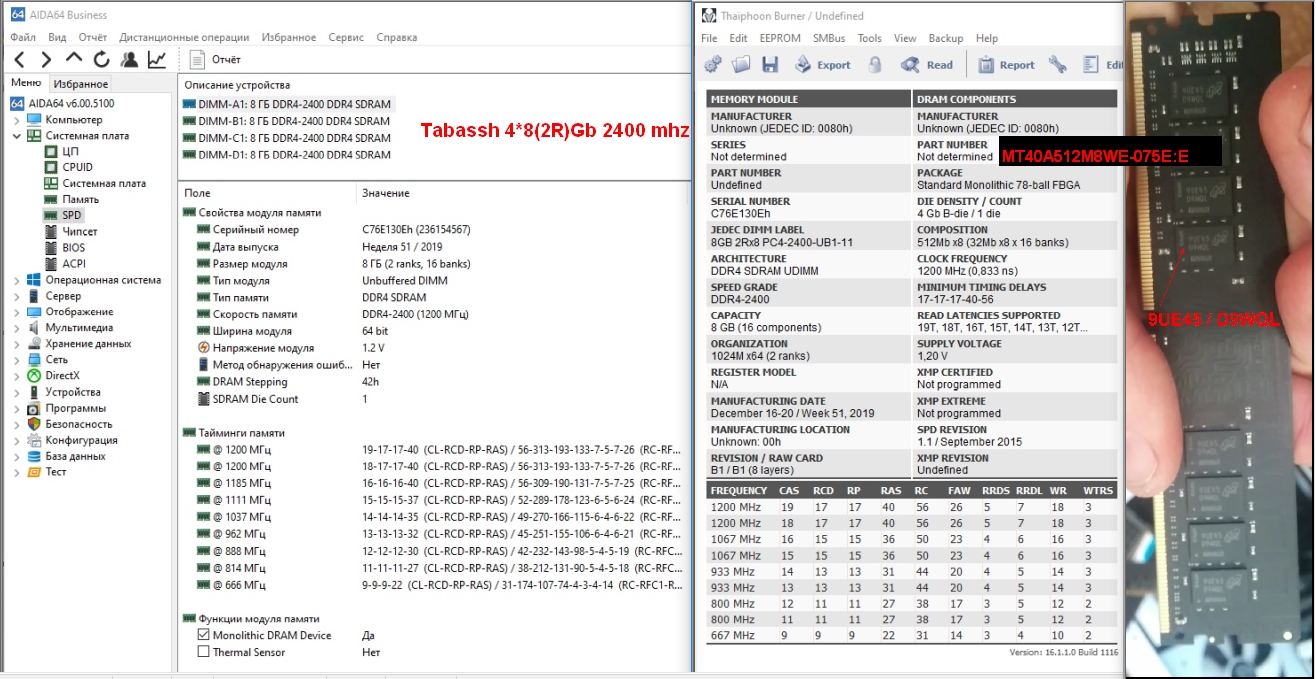Open Help menu in Thaiphoon Burner
The width and height of the screenshot is (1316, 679).
click(987, 38)
